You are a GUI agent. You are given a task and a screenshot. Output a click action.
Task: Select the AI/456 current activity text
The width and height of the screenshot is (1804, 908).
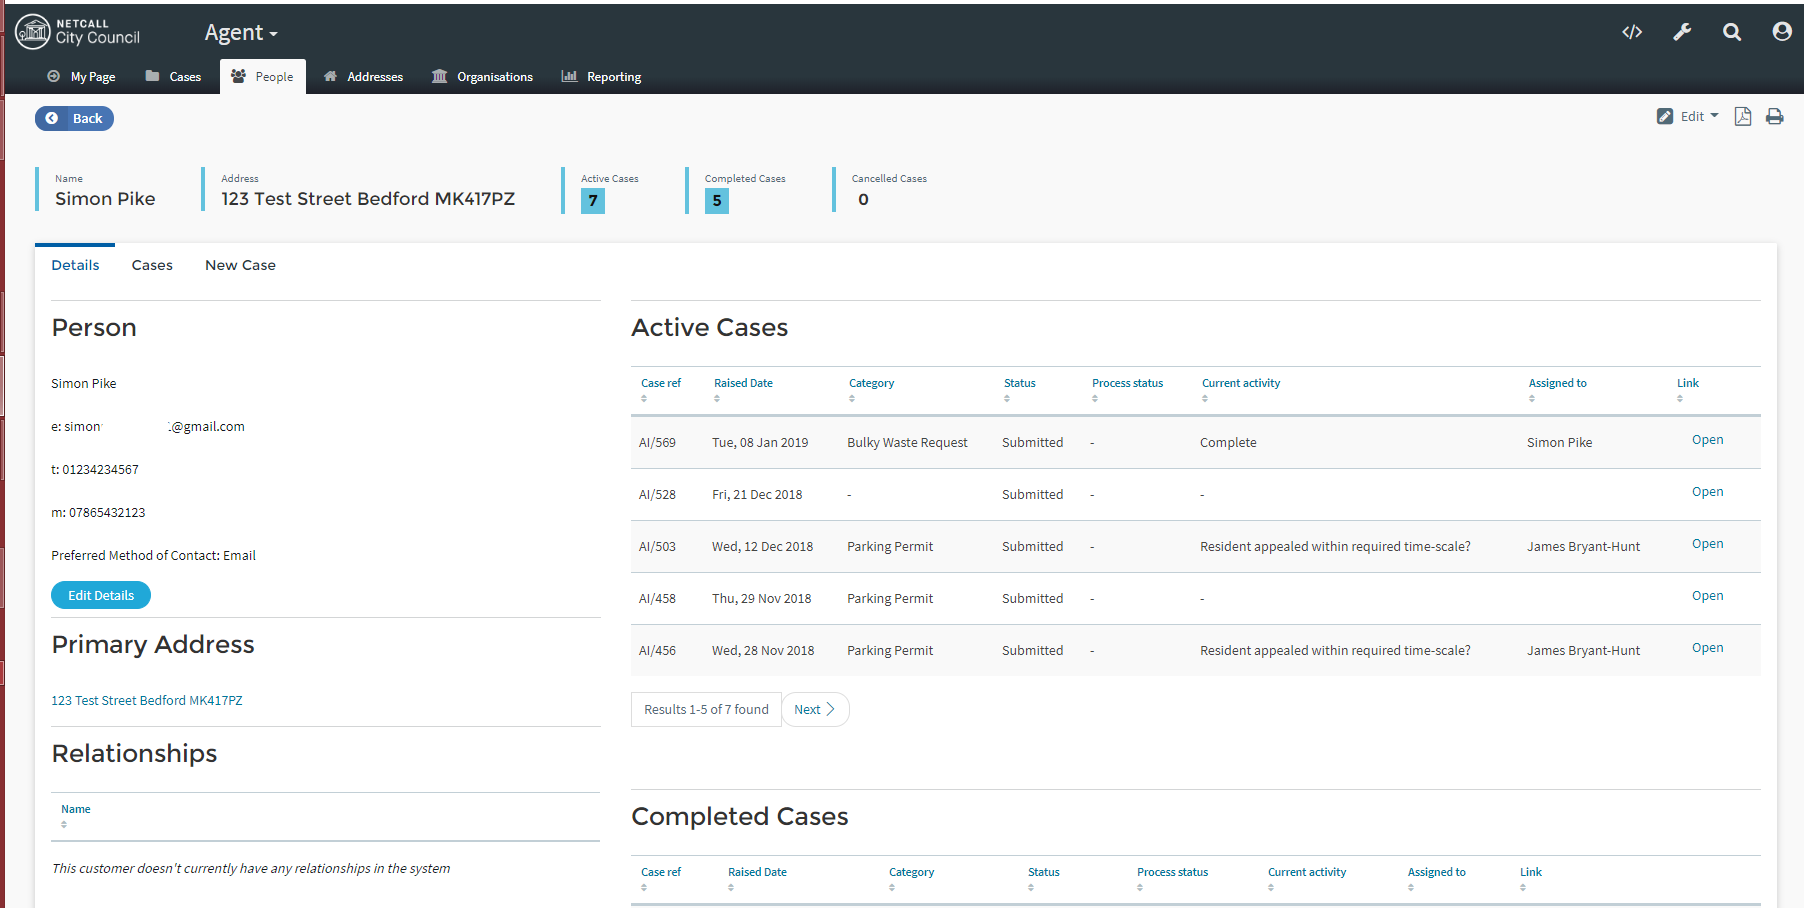1335,651
